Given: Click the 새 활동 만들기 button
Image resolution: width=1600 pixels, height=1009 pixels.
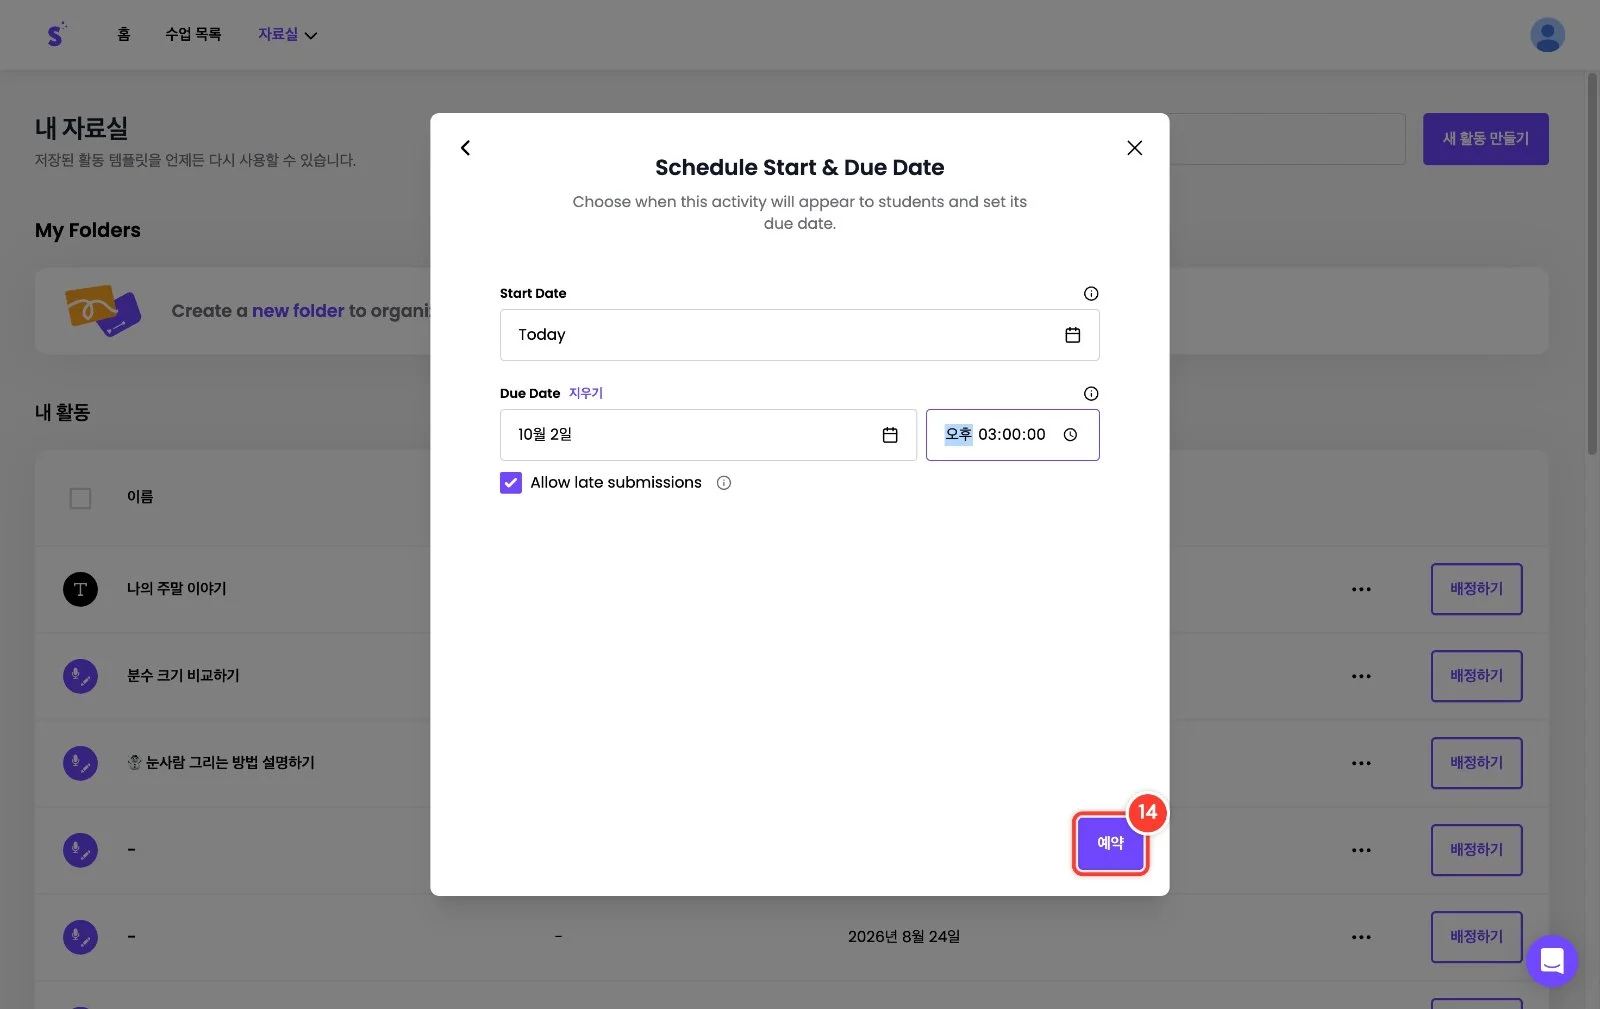Looking at the screenshot, I should 1485,139.
